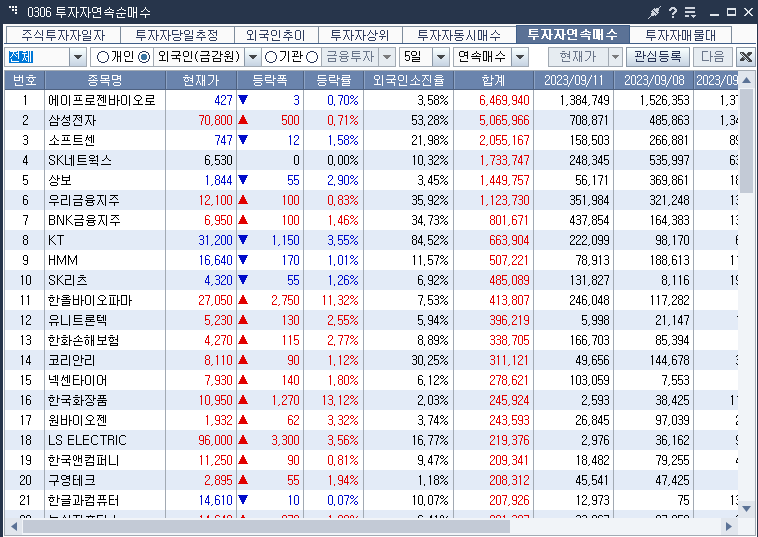Select the 우리금융지주 stock name
This screenshot has height=537, width=758.
tap(84, 200)
